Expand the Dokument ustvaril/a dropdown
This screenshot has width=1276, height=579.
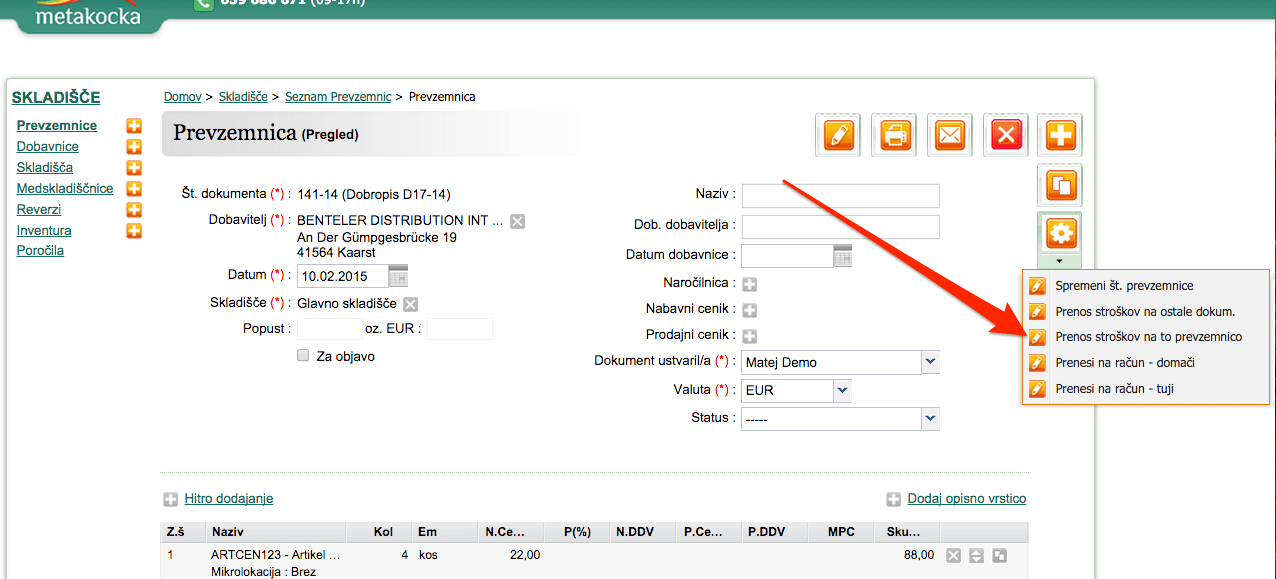point(930,362)
